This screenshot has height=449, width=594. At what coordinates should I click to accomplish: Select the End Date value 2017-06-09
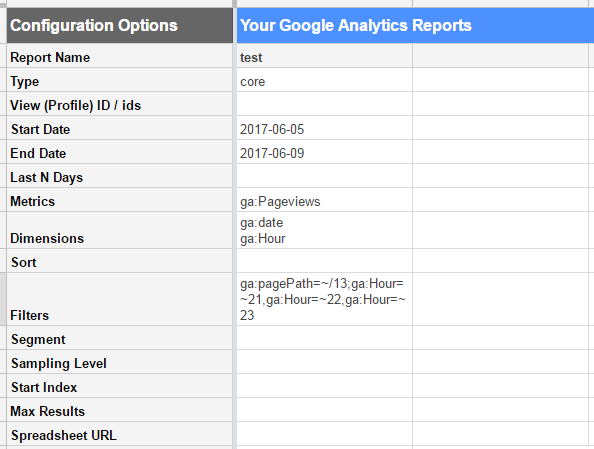point(324,152)
